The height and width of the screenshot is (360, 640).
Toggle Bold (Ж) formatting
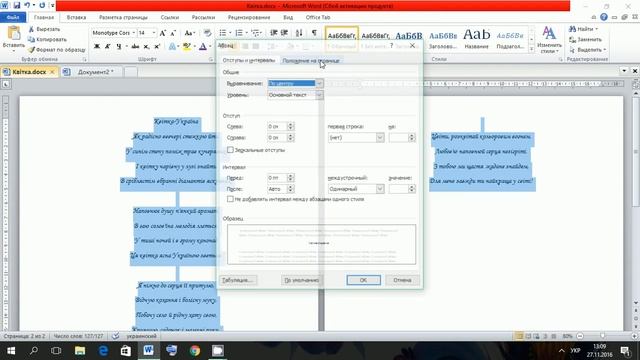(97, 47)
